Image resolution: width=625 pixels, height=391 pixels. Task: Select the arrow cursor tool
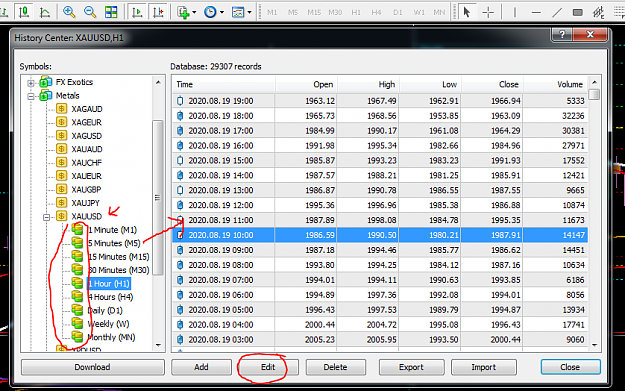(x=466, y=12)
